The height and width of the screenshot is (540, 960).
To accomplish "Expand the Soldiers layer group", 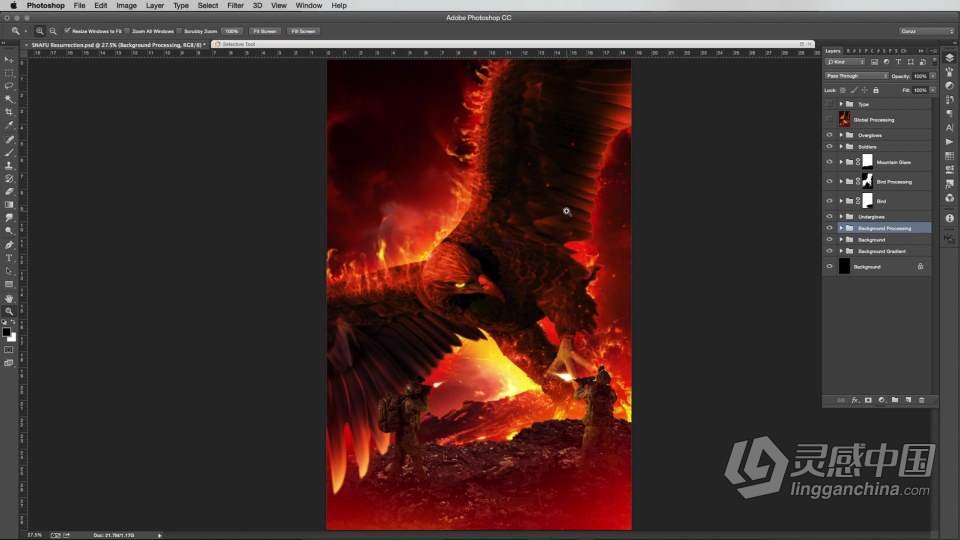I will [841, 146].
